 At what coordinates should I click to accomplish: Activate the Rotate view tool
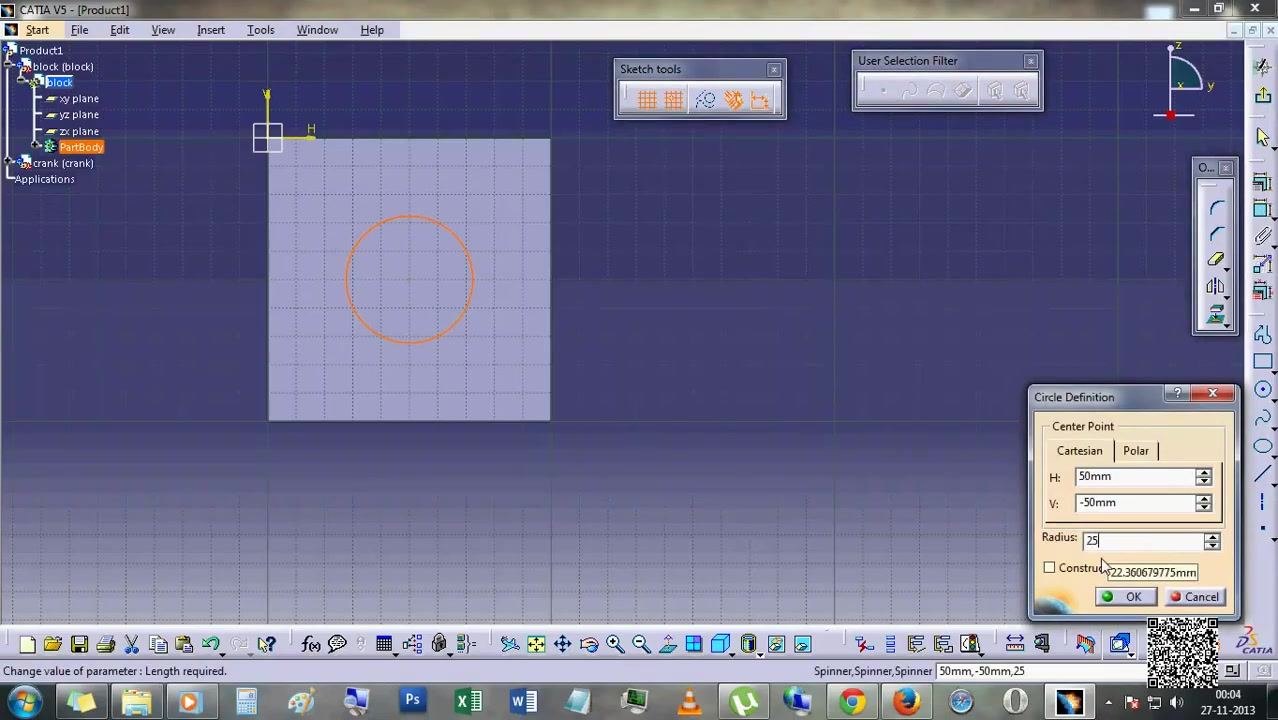click(588, 644)
